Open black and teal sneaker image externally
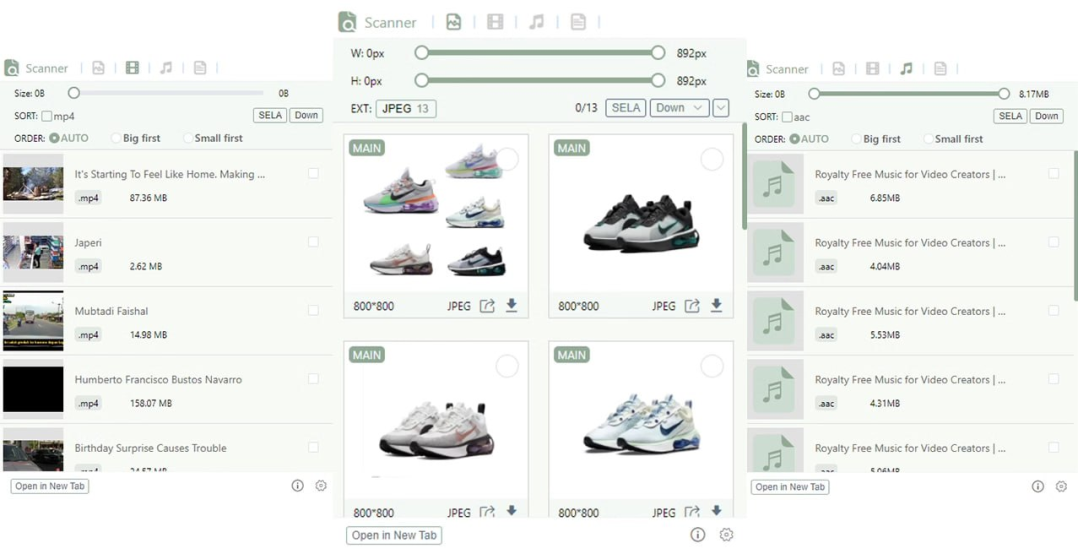This screenshot has height=554, width=1078. (692, 306)
